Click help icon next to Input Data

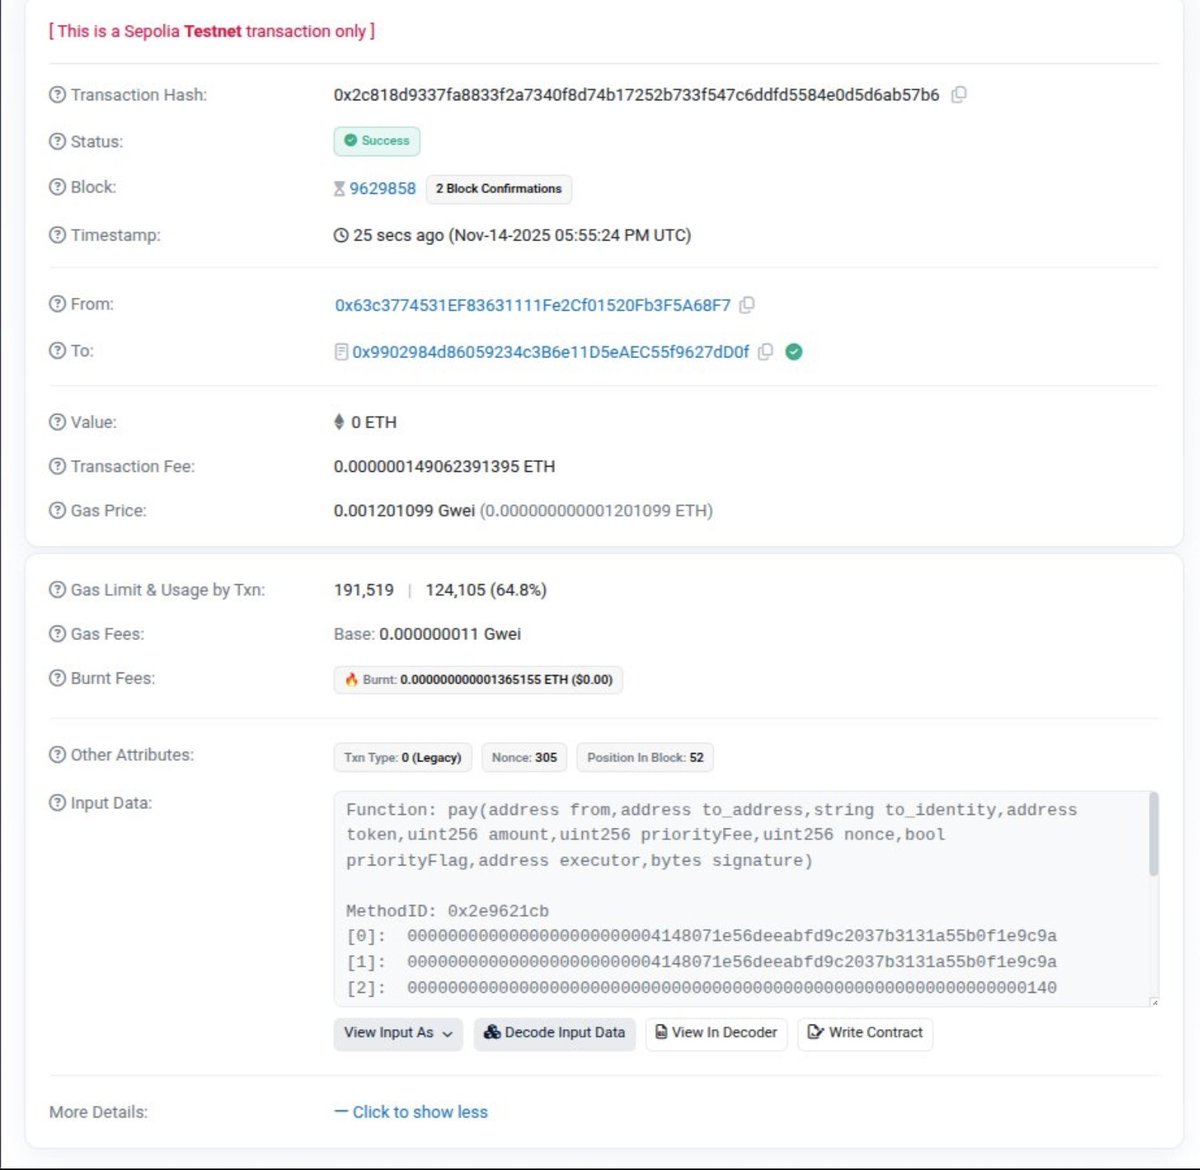(x=57, y=803)
